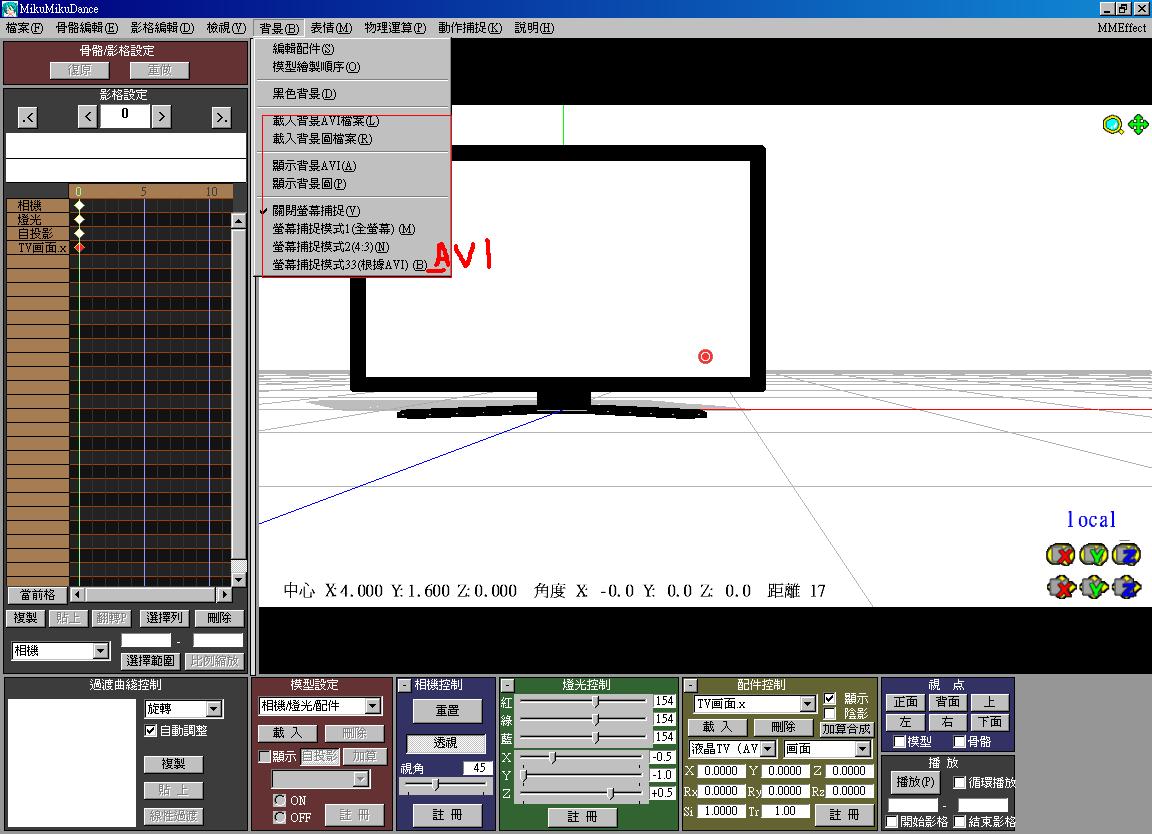Enable the 陰影 checkbox in 配件控制
The width and height of the screenshot is (1152, 834).
(x=829, y=713)
